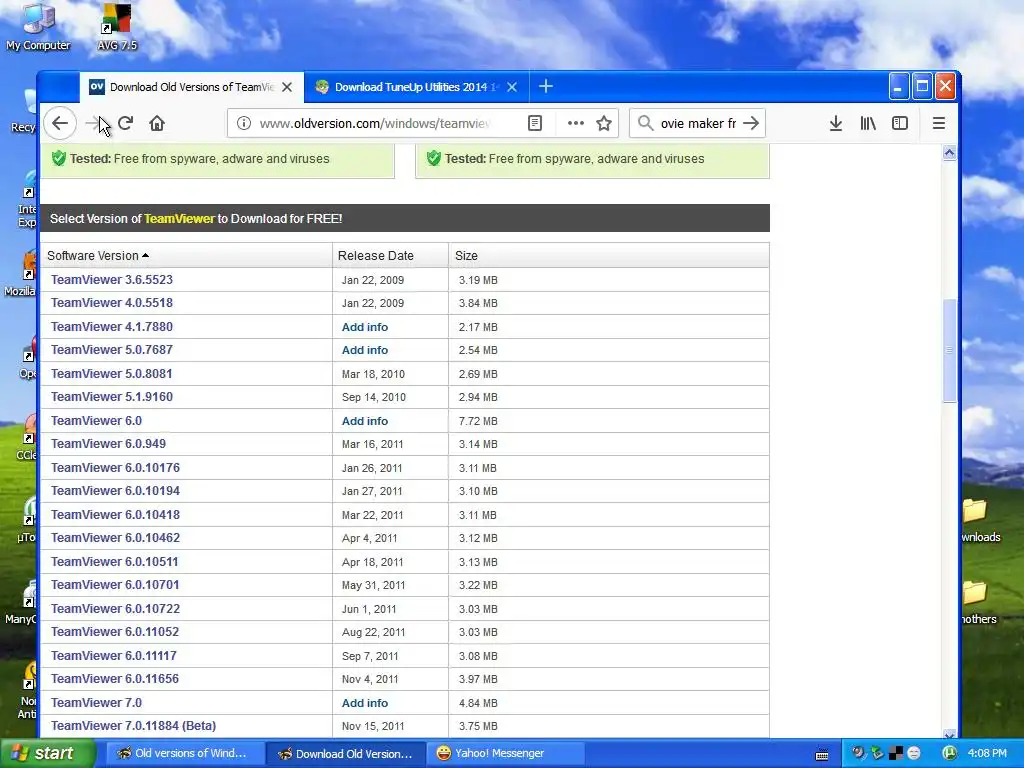Show site information icon in address bar

coord(244,123)
